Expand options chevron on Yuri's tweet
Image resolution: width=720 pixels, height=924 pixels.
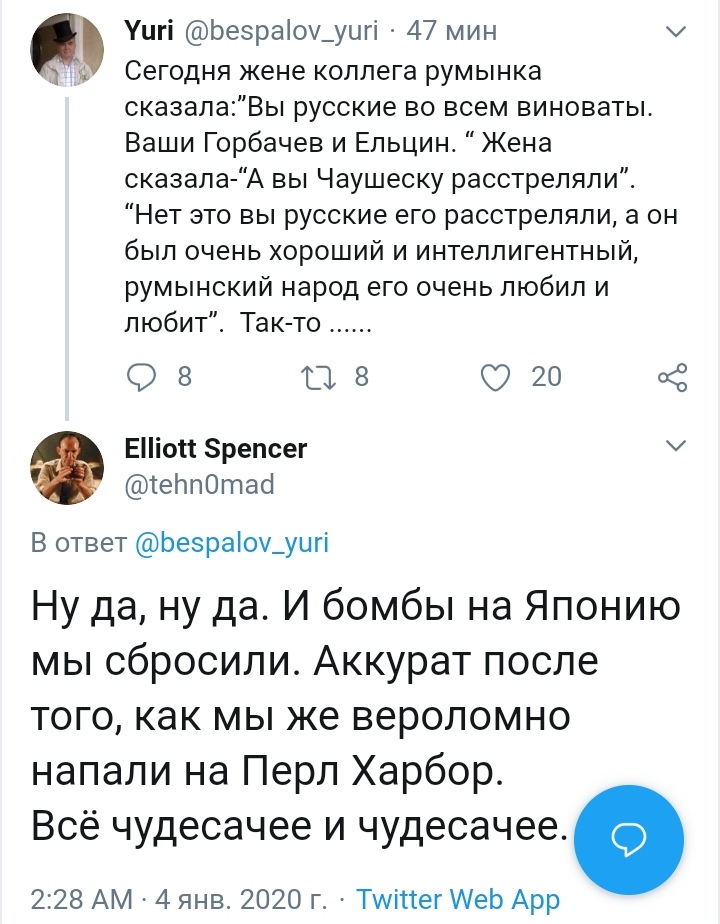coord(677,32)
